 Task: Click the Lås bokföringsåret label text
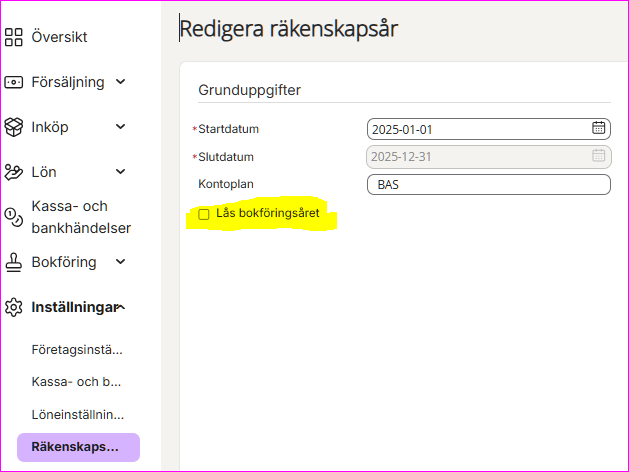tap(268, 213)
